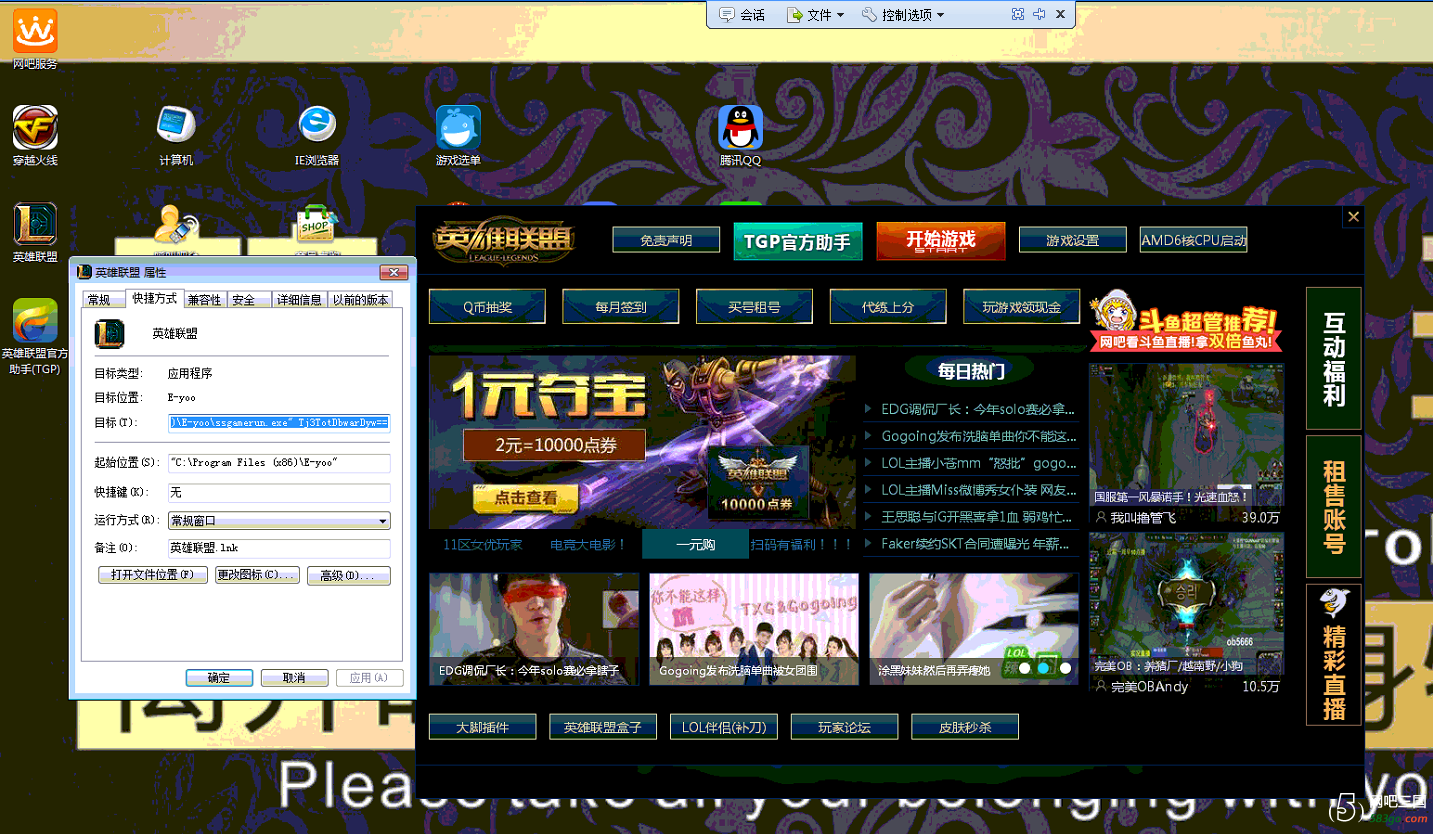Switch to the 以前的版本 tab
The width and height of the screenshot is (1433, 834).
[360, 300]
